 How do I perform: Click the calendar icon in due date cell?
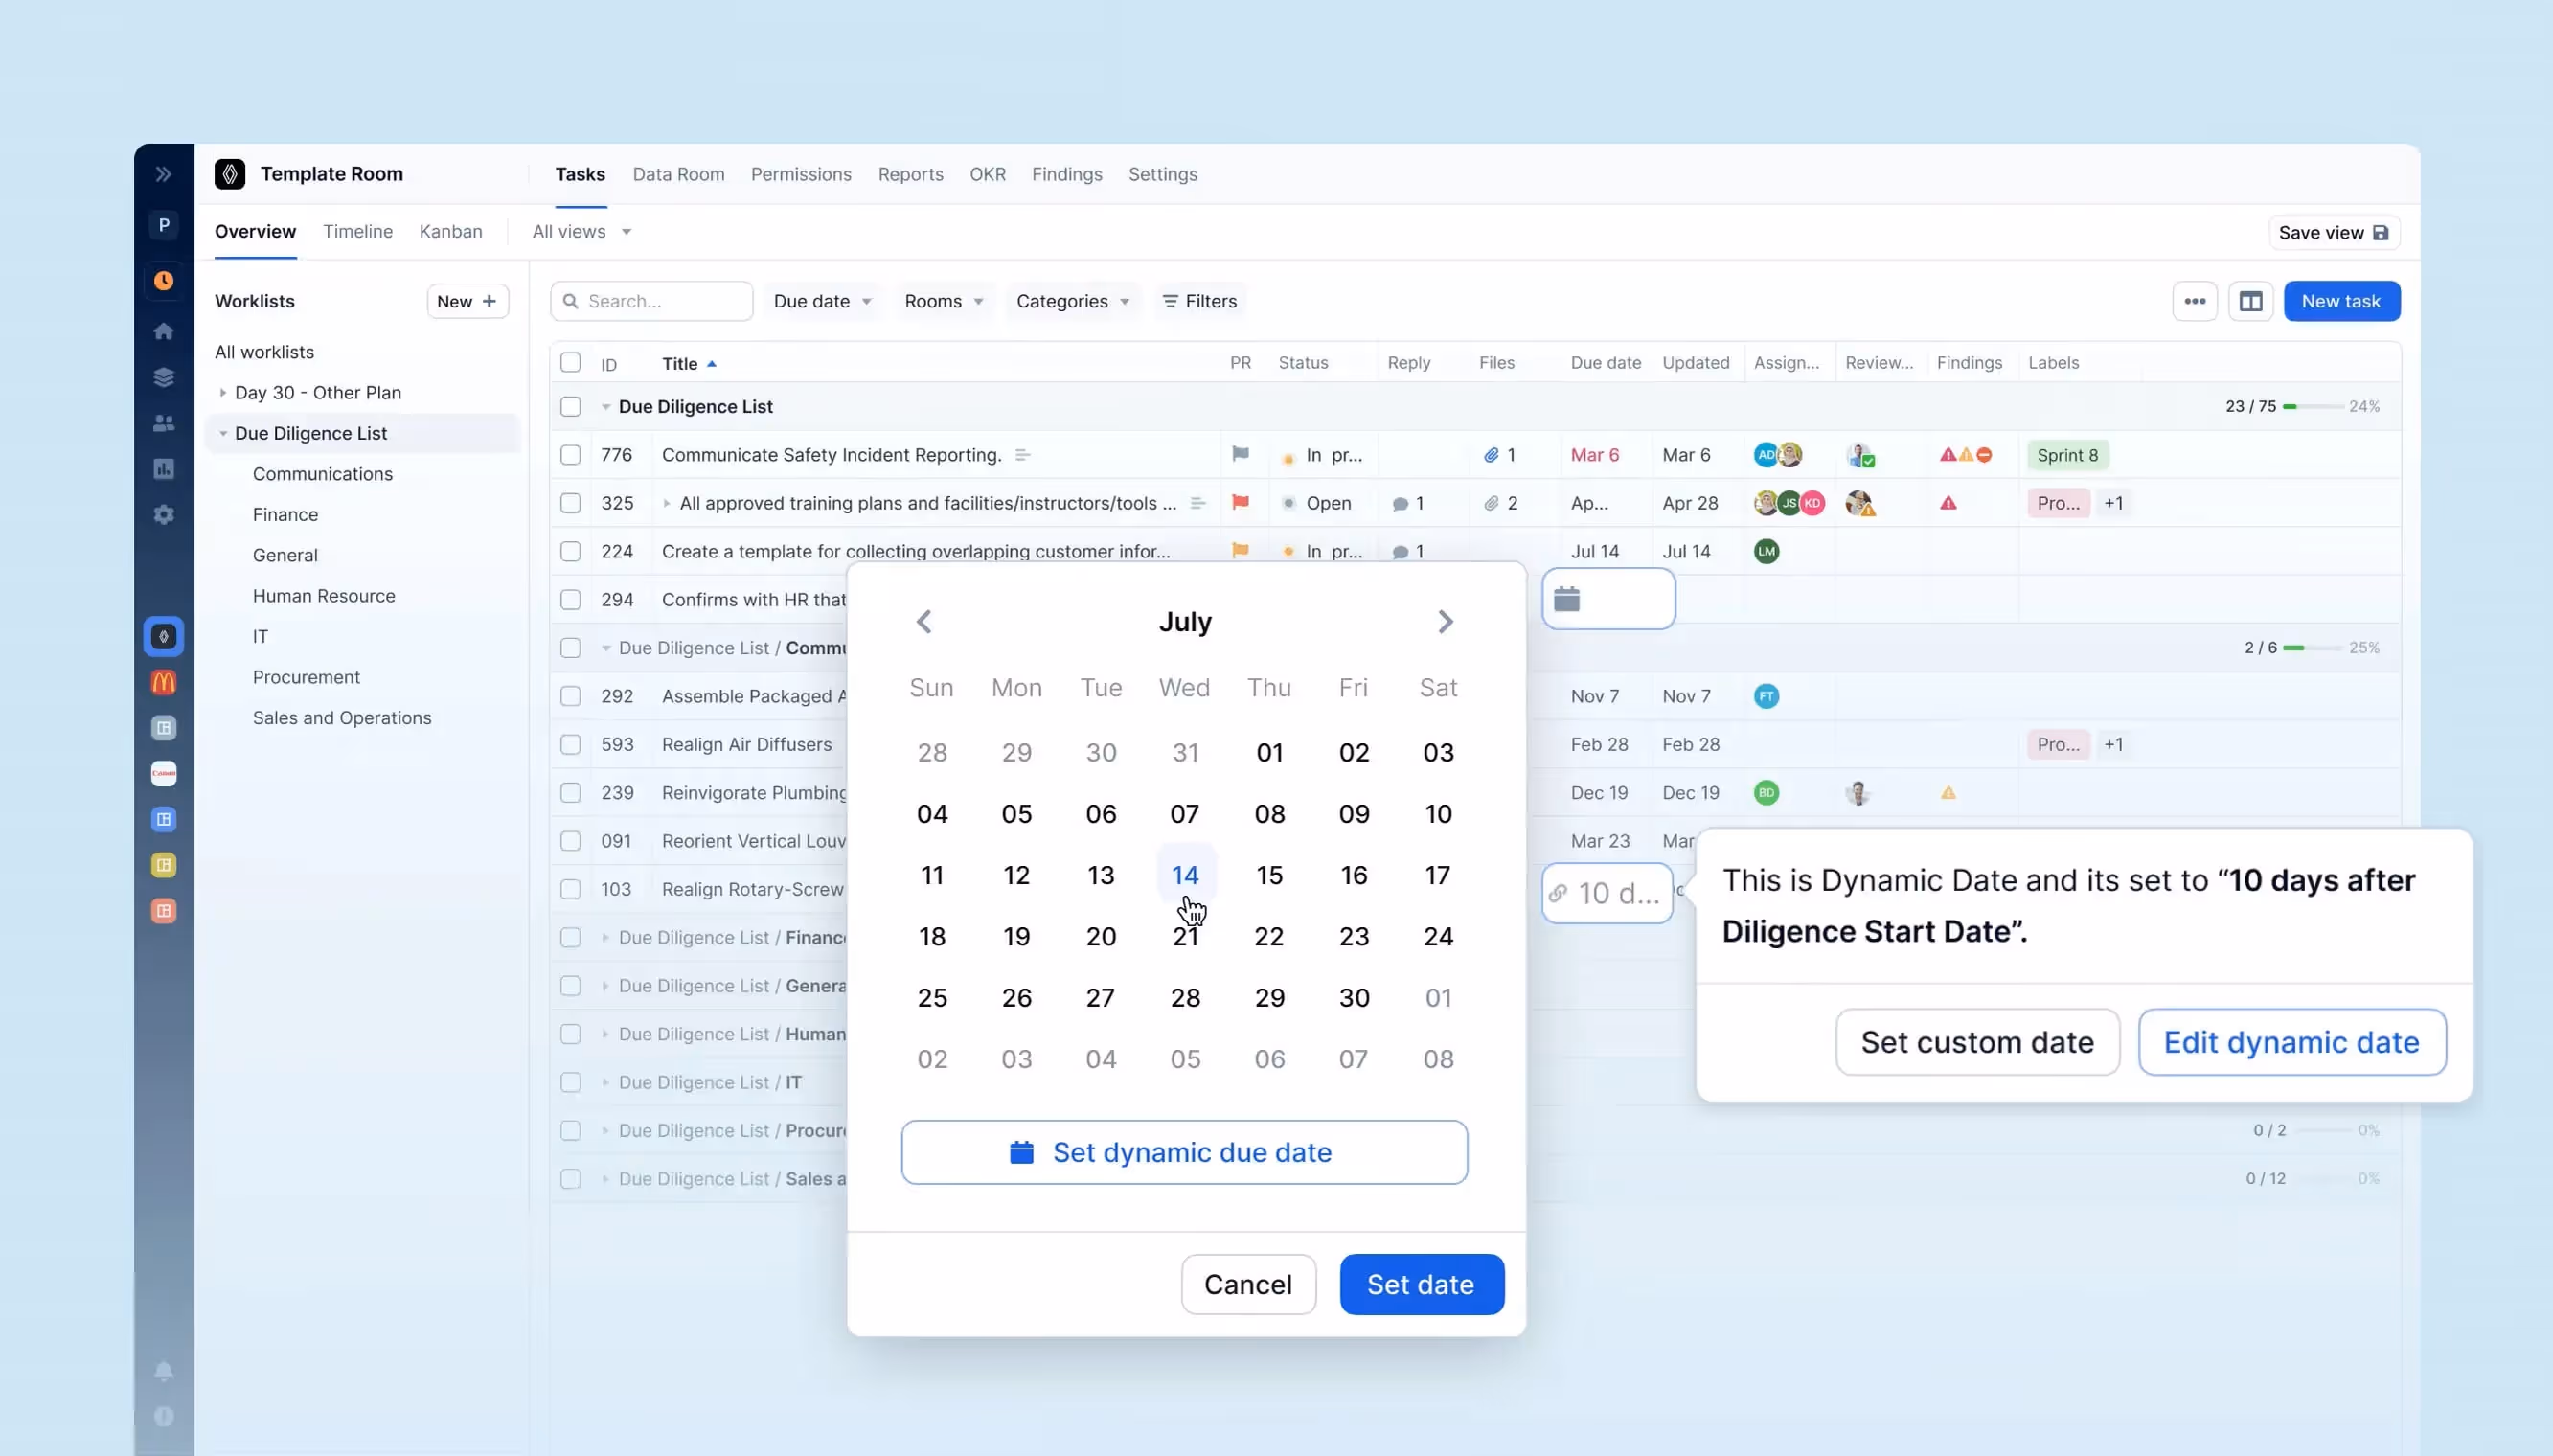(1567, 599)
